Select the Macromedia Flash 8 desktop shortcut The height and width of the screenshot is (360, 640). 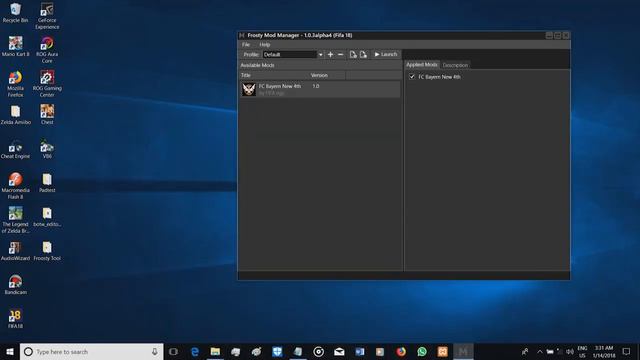click(16, 186)
